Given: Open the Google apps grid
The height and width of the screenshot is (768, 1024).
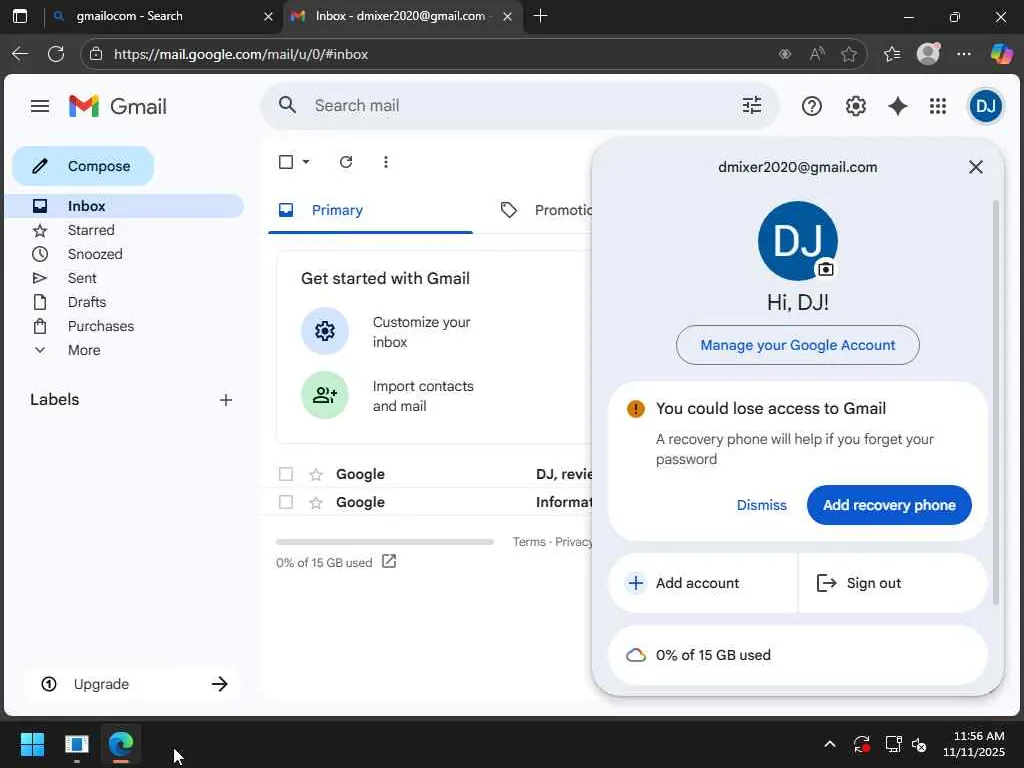Looking at the screenshot, I should pyautogui.click(x=938, y=106).
